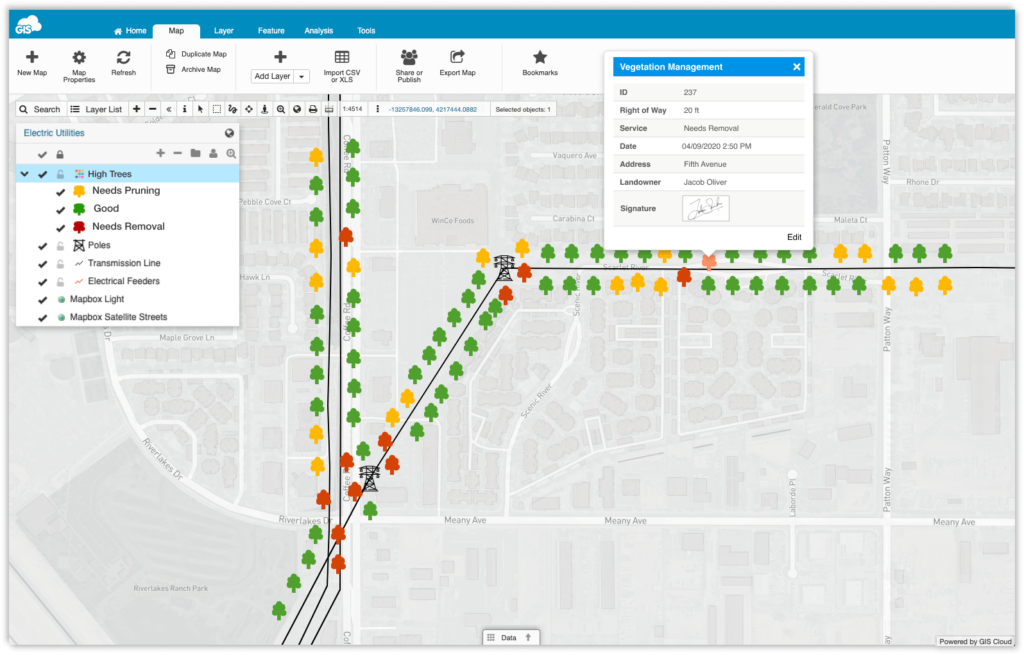Click the GPS locate icon
The height and width of the screenshot is (655, 1024).
coord(263,109)
